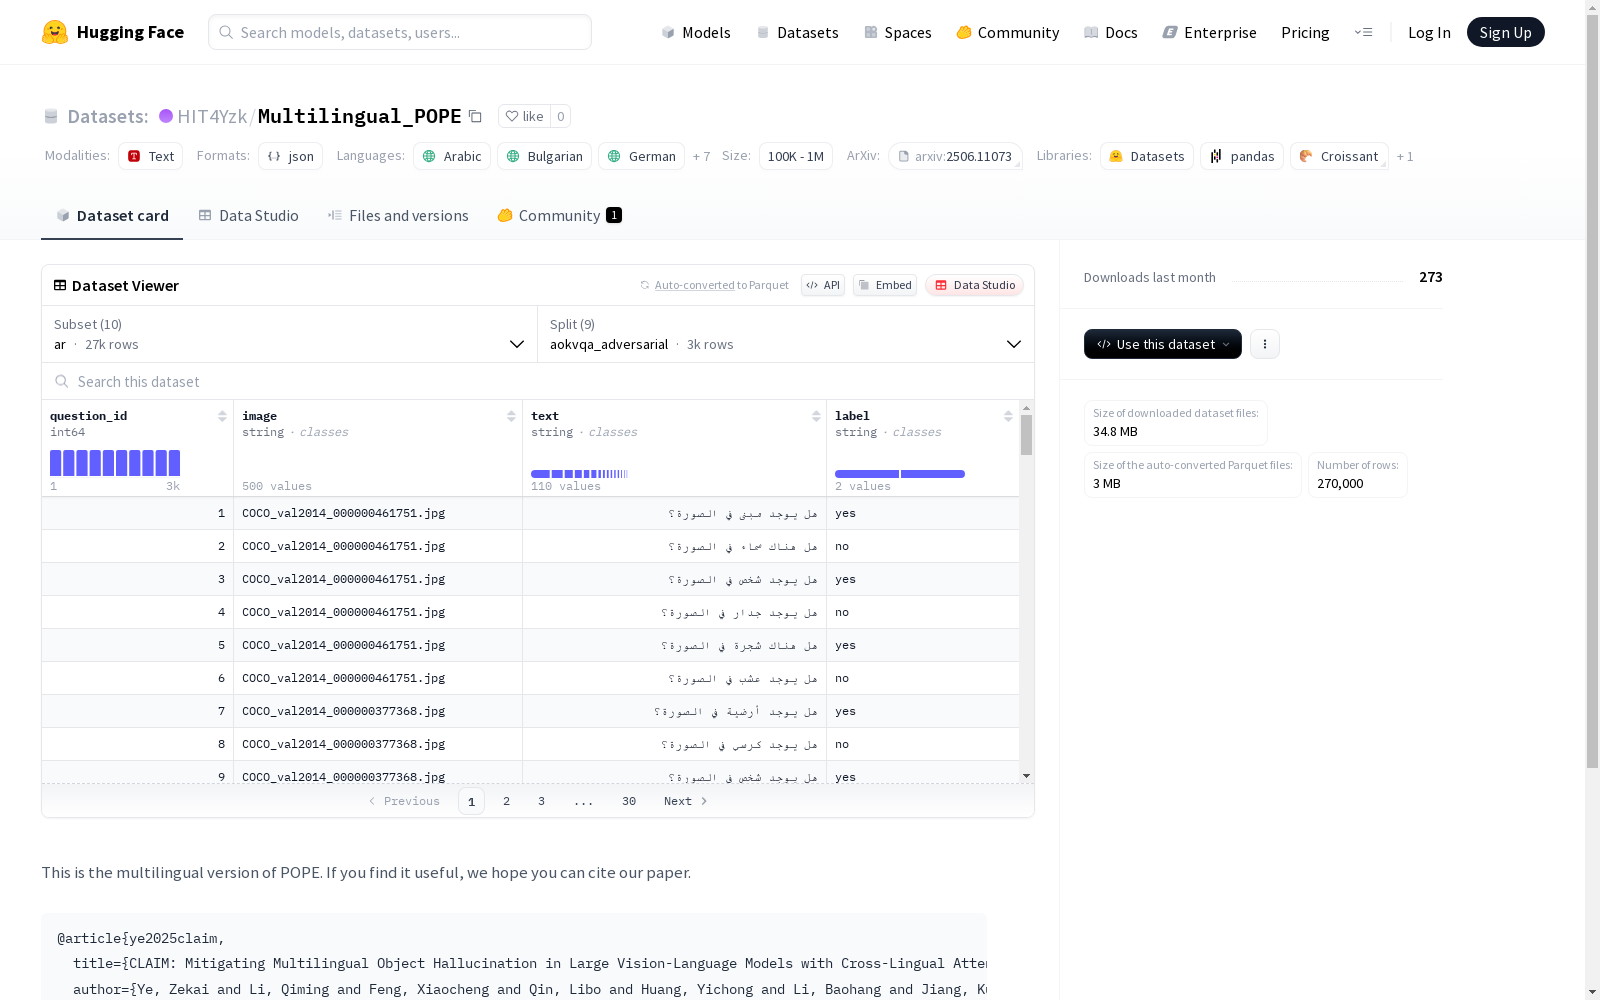Click the Embed button
The image size is (1600, 1000).
coord(885,285)
